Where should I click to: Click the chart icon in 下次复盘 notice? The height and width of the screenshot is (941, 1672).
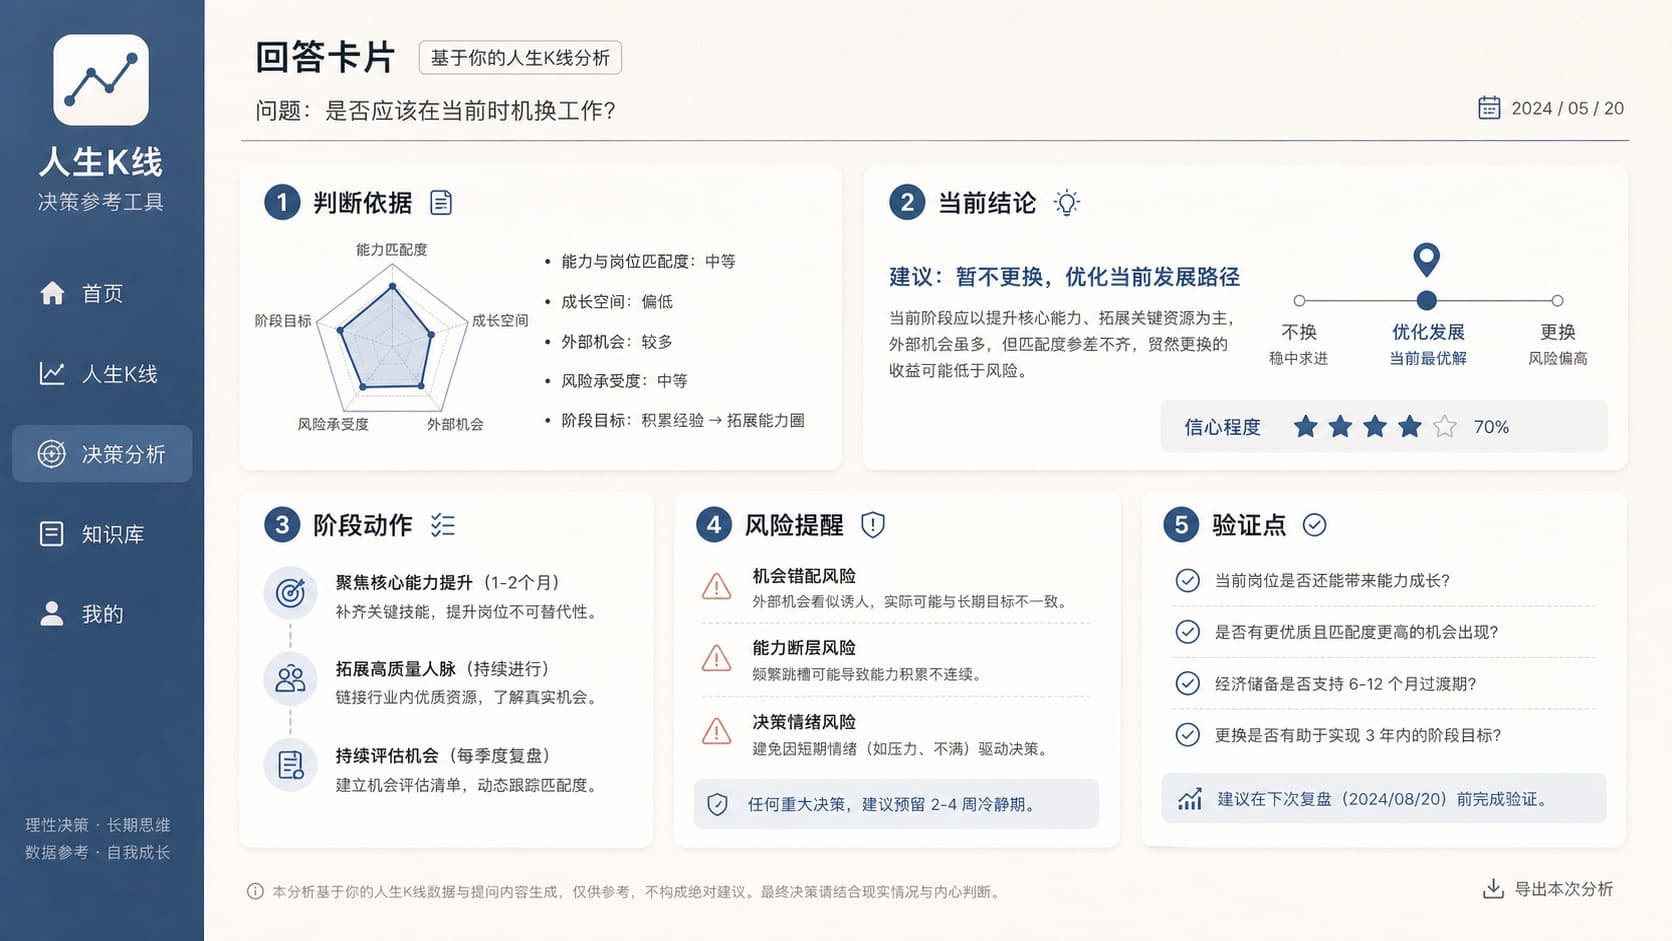[x=1190, y=799]
